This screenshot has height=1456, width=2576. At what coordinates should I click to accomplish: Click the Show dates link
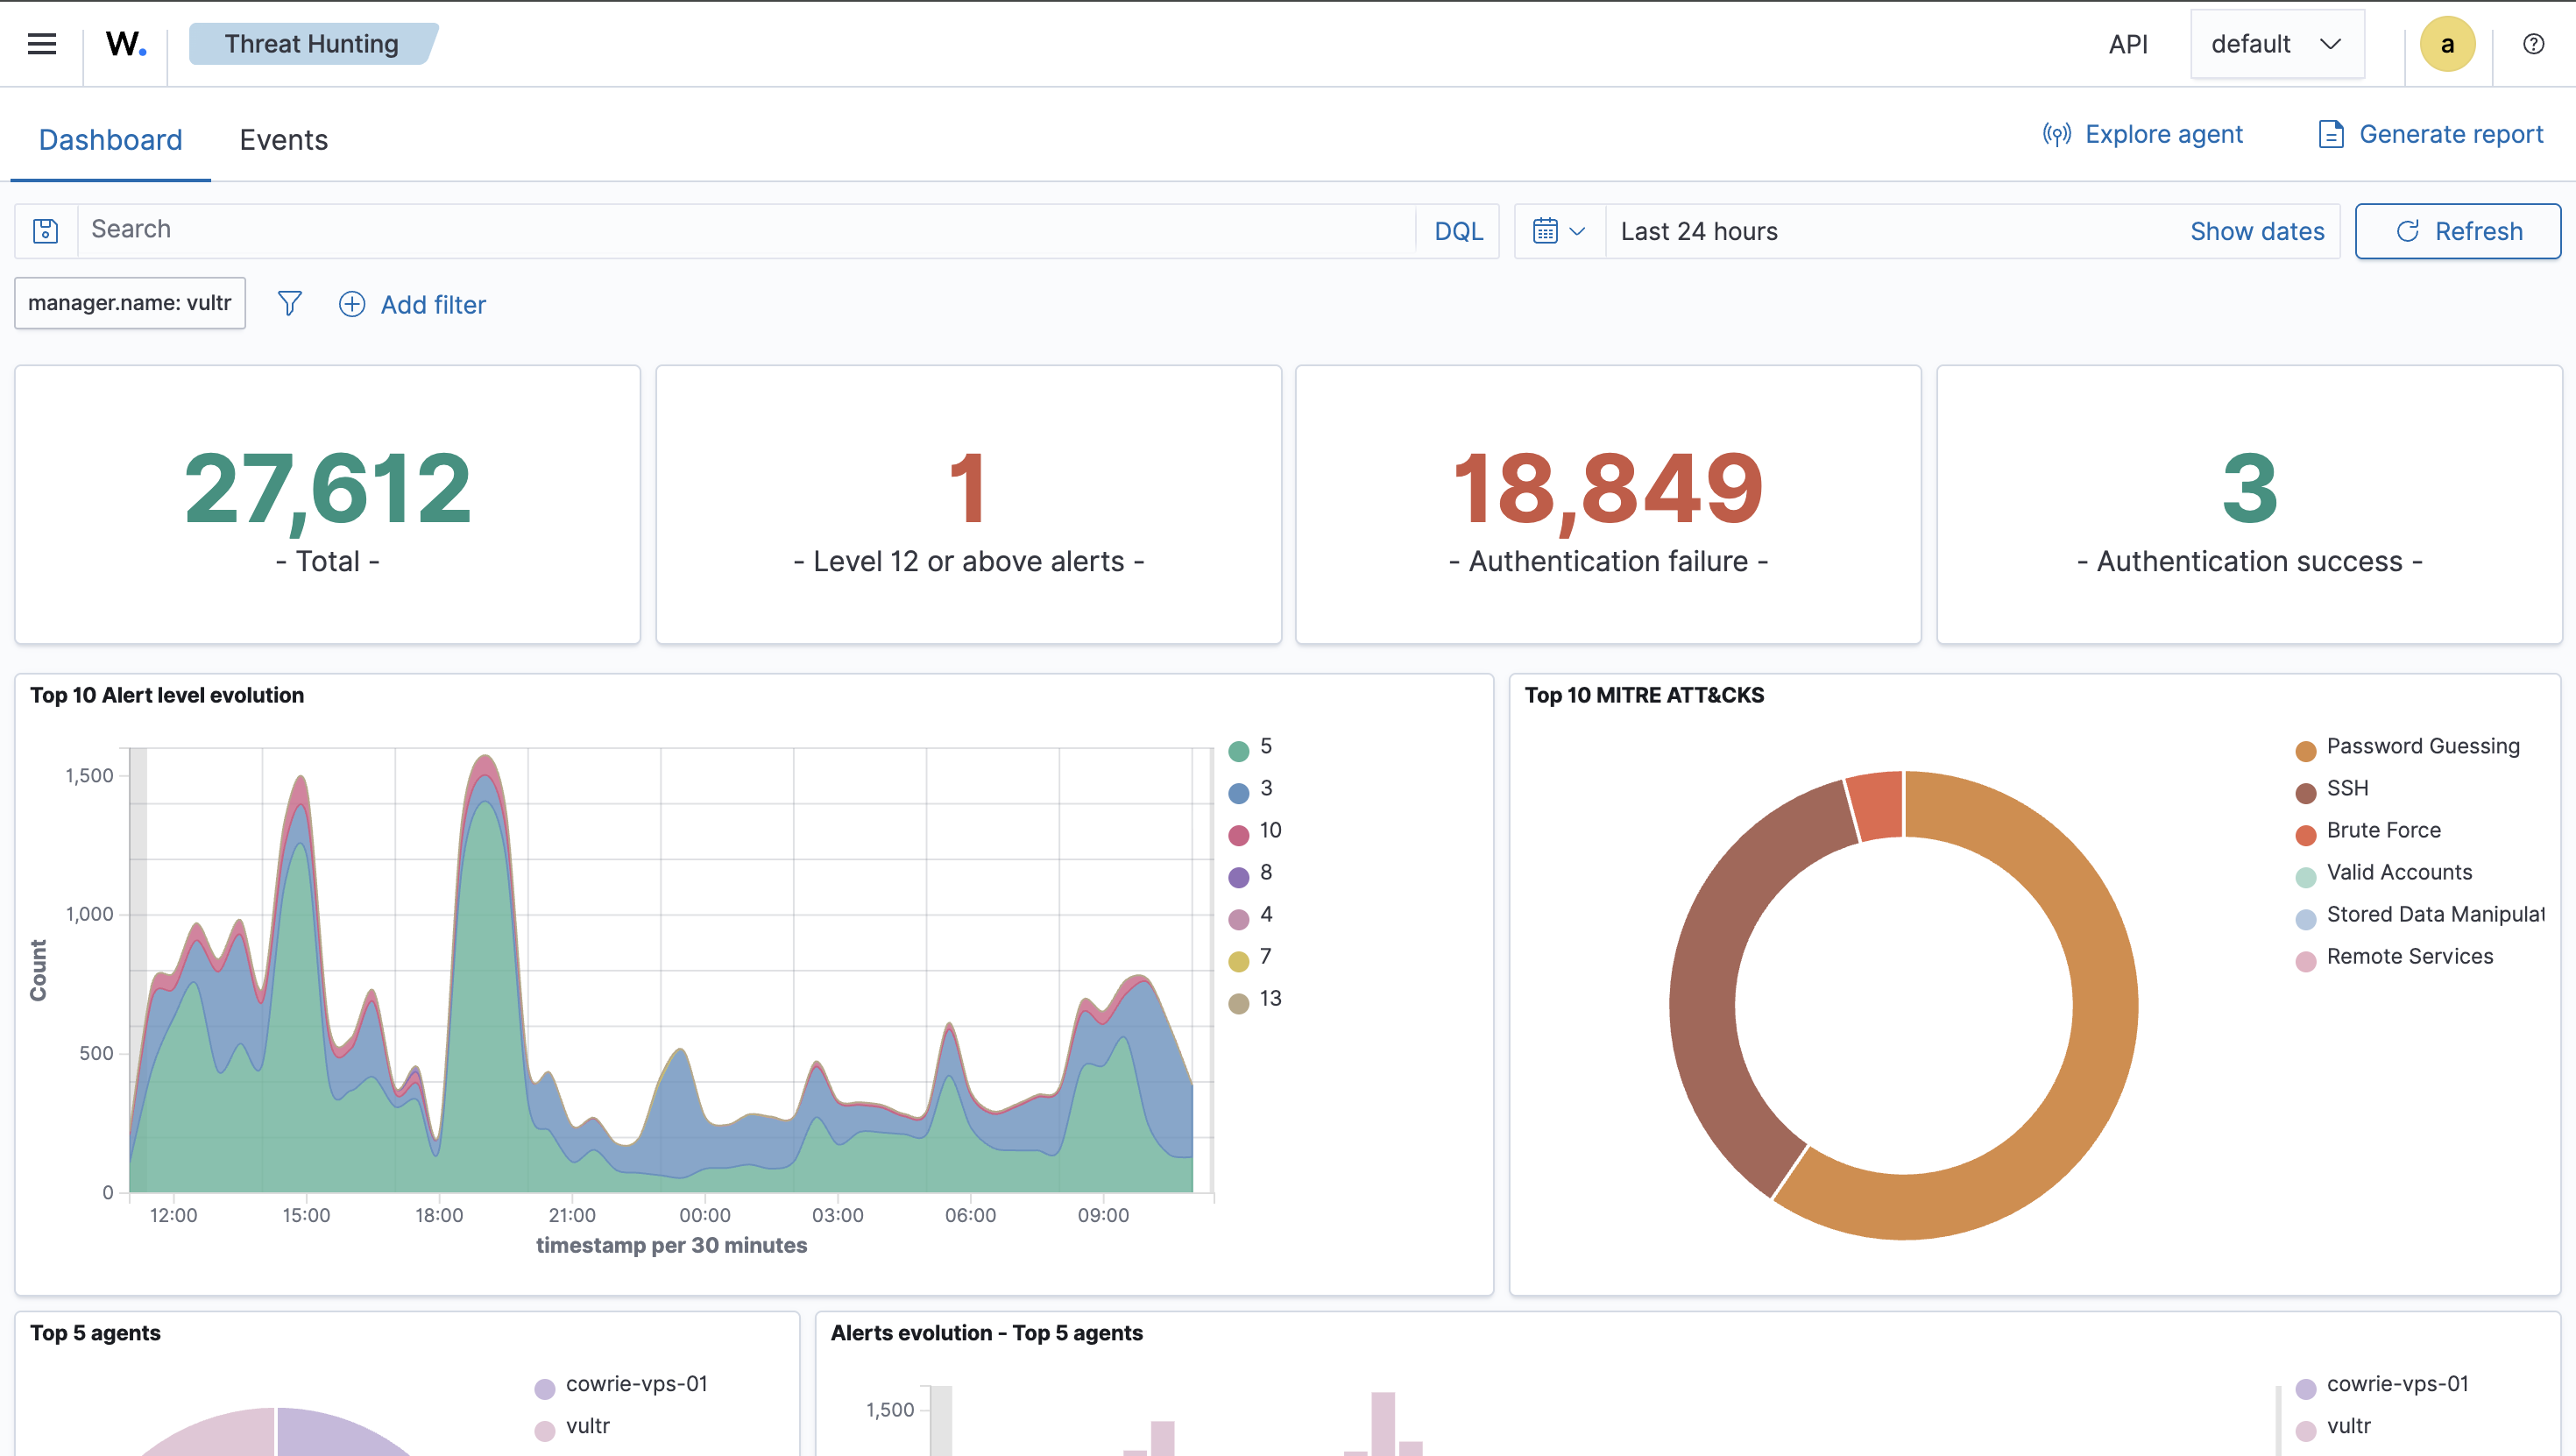[x=2256, y=231]
